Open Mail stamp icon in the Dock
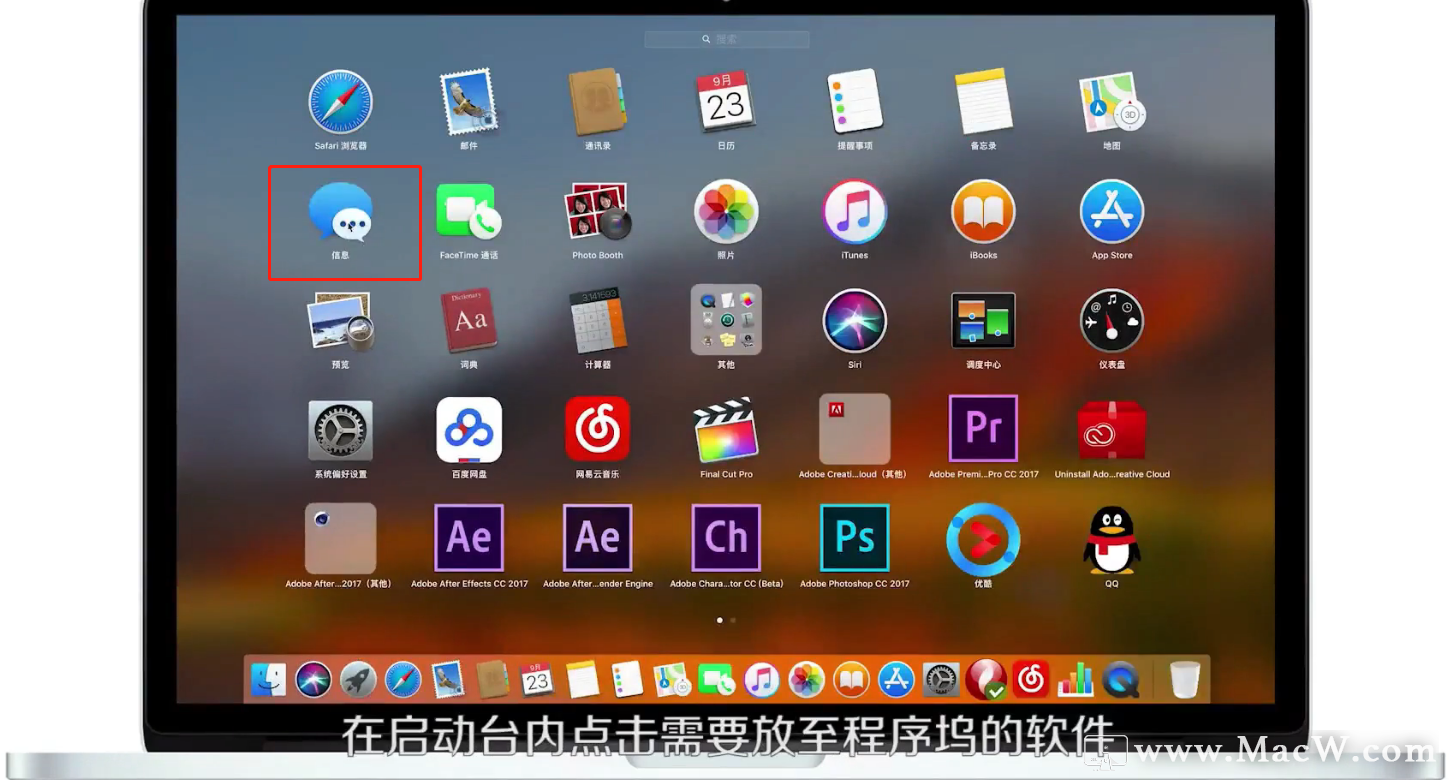Screen dimensions: 1449x780 [447, 680]
